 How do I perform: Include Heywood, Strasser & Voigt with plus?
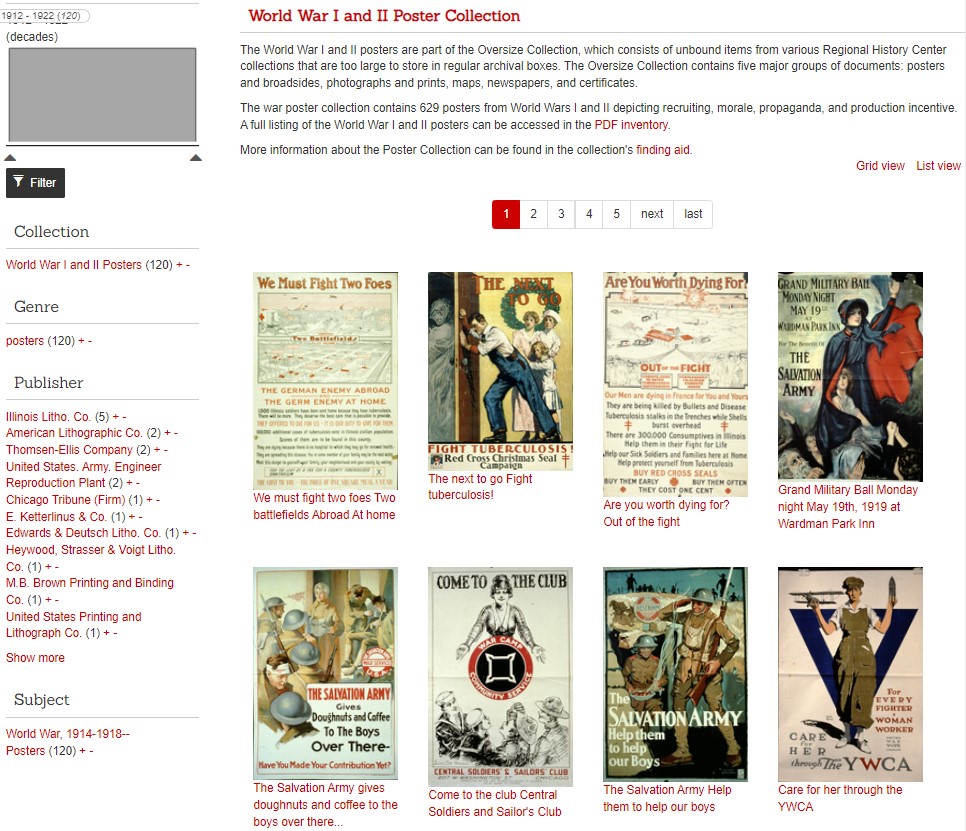coord(49,566)
